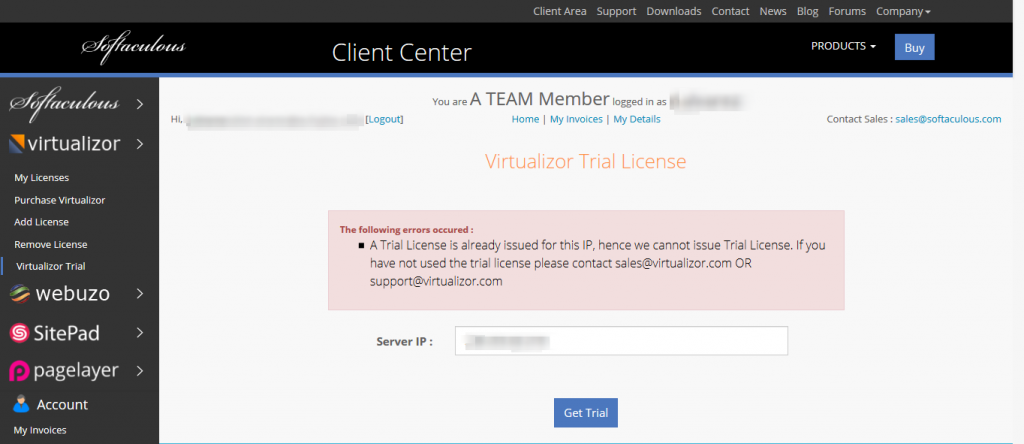
Task: Click the Get Trial button
Action: pyautogui.click(x=586, y=413)
